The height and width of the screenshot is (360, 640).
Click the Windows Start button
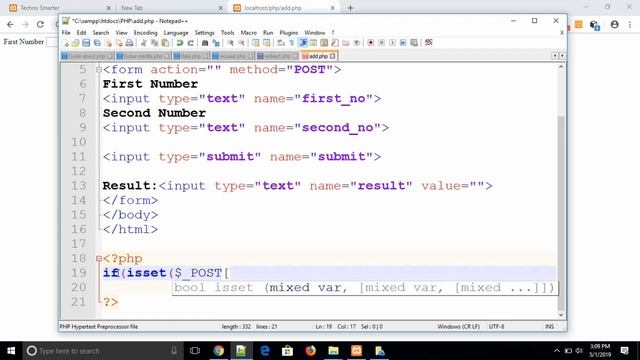(11, 351)
